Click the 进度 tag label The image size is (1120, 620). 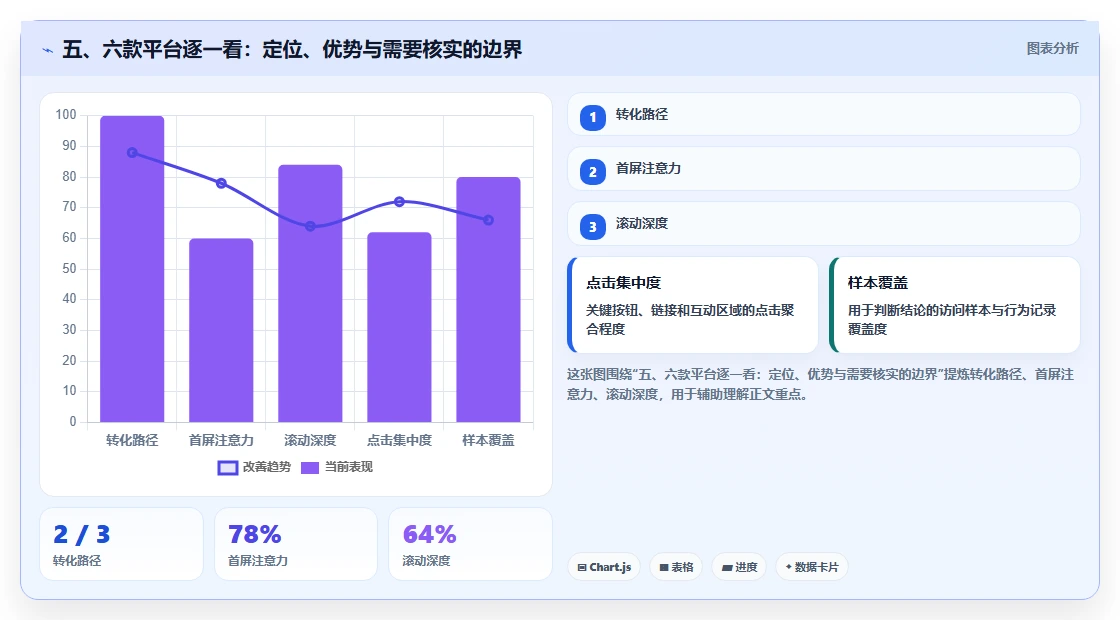pos(746,567)
